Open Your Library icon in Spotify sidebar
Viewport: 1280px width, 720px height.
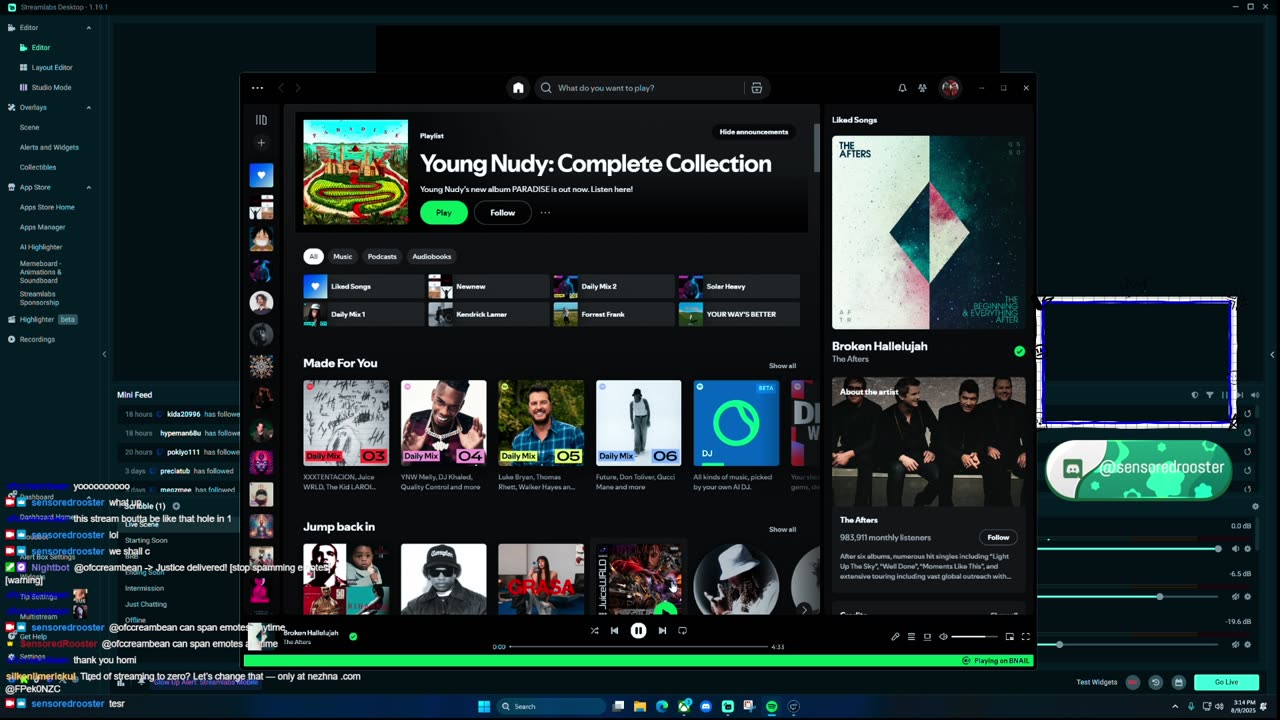[x=261, y=120]
